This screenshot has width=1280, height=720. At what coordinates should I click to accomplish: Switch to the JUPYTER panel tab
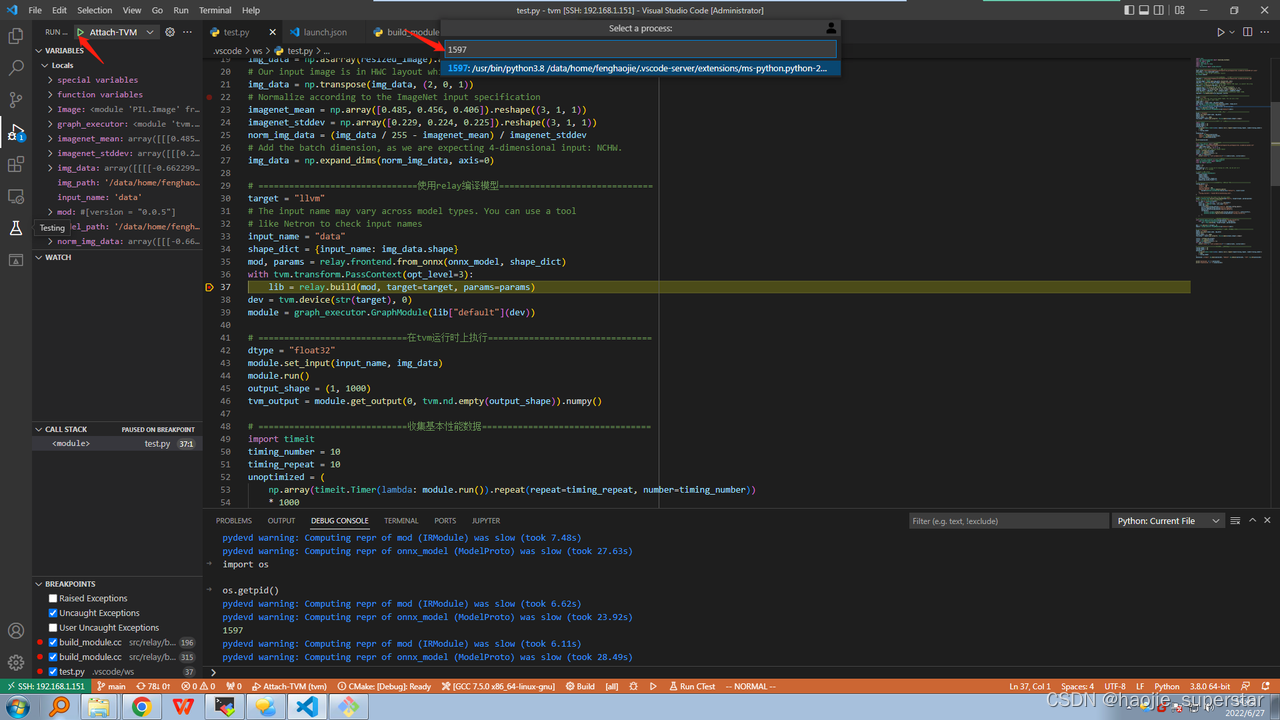click(x=486, y=521)
